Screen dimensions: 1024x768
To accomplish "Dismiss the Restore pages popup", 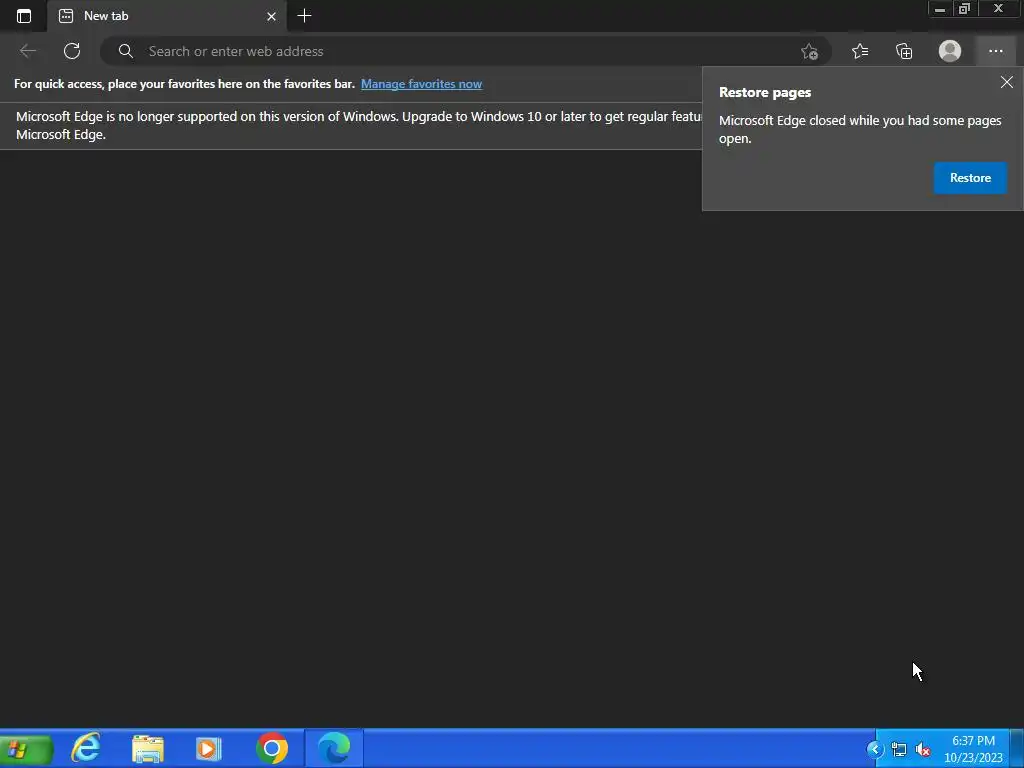I will coord(1006,82).
